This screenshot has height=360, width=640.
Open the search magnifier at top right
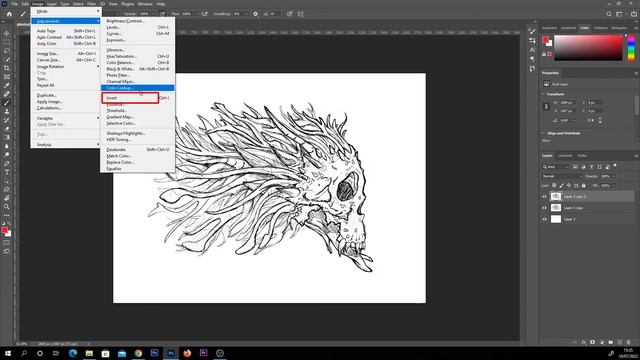609,14
